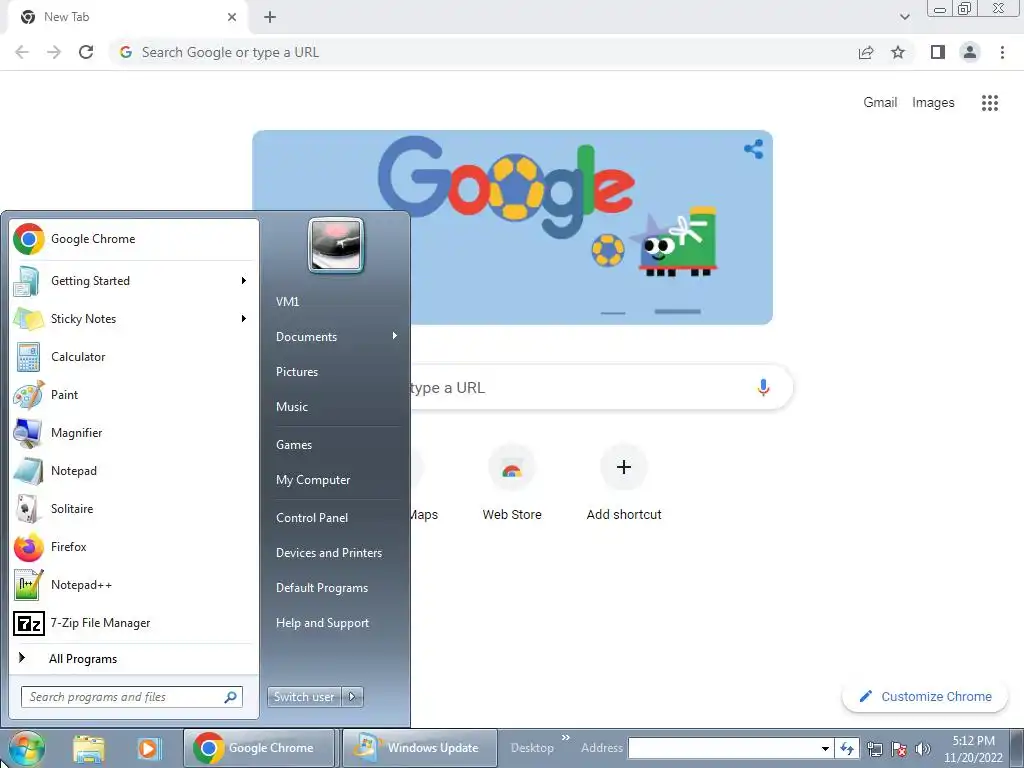
Task: Expand Desktop toolbar chevron
Action: coord(566,738)
